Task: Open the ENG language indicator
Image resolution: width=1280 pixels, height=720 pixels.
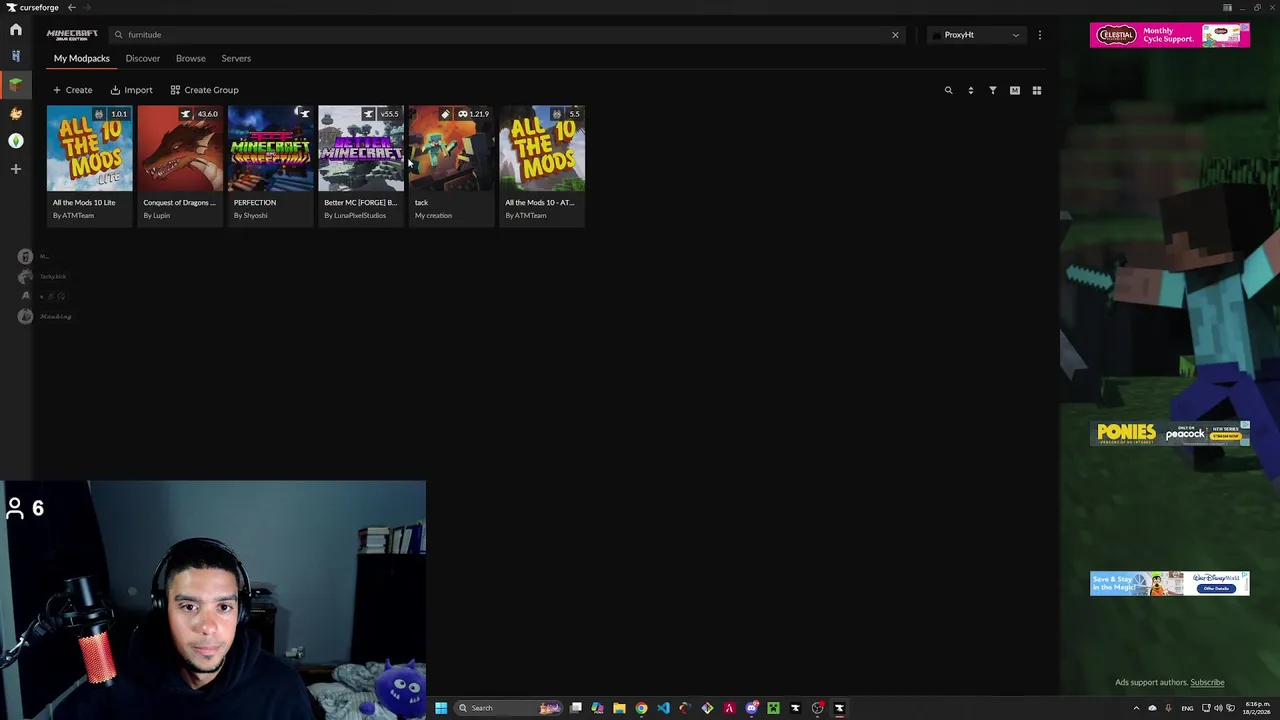Action: pos(1187,708)
